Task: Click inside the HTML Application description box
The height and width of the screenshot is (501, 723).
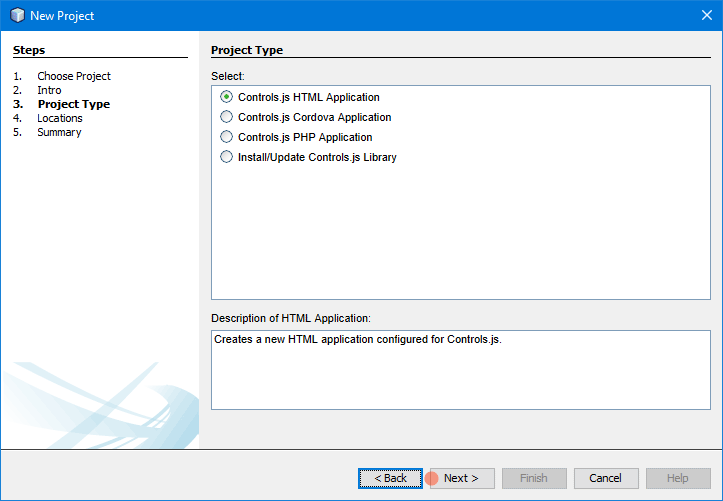Action: tap(461, 370)
